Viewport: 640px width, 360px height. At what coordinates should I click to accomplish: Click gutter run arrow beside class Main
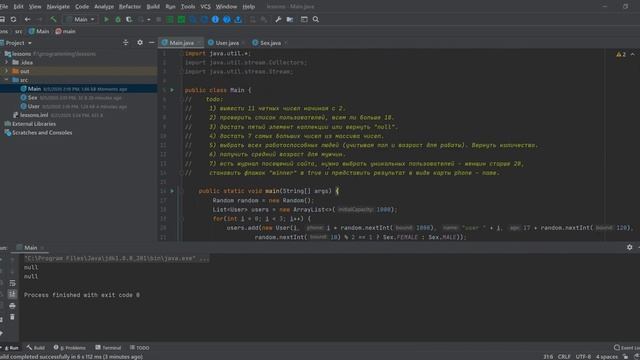tap(172, 90)
